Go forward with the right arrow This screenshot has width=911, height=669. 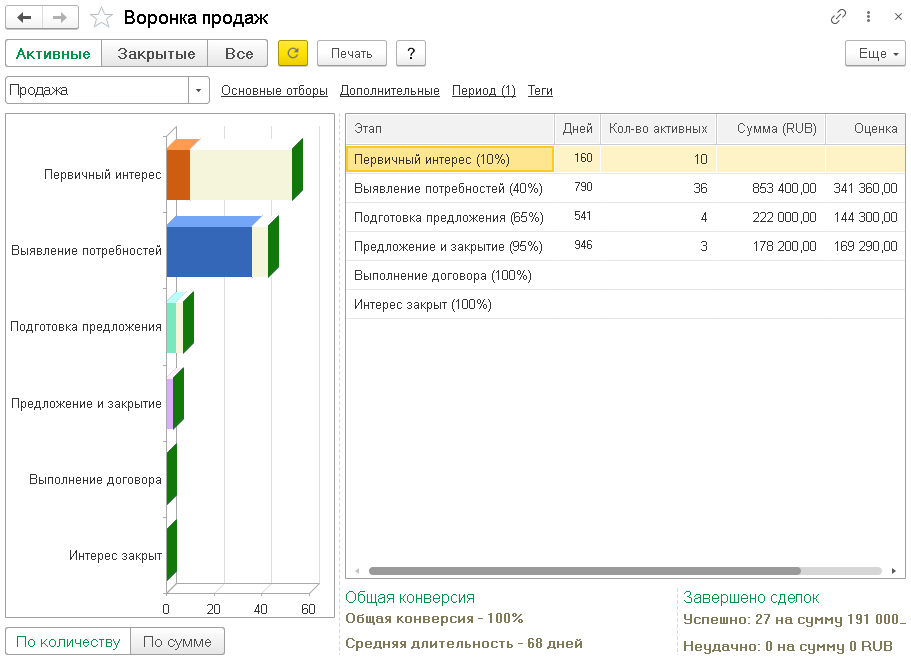(60, 18)
